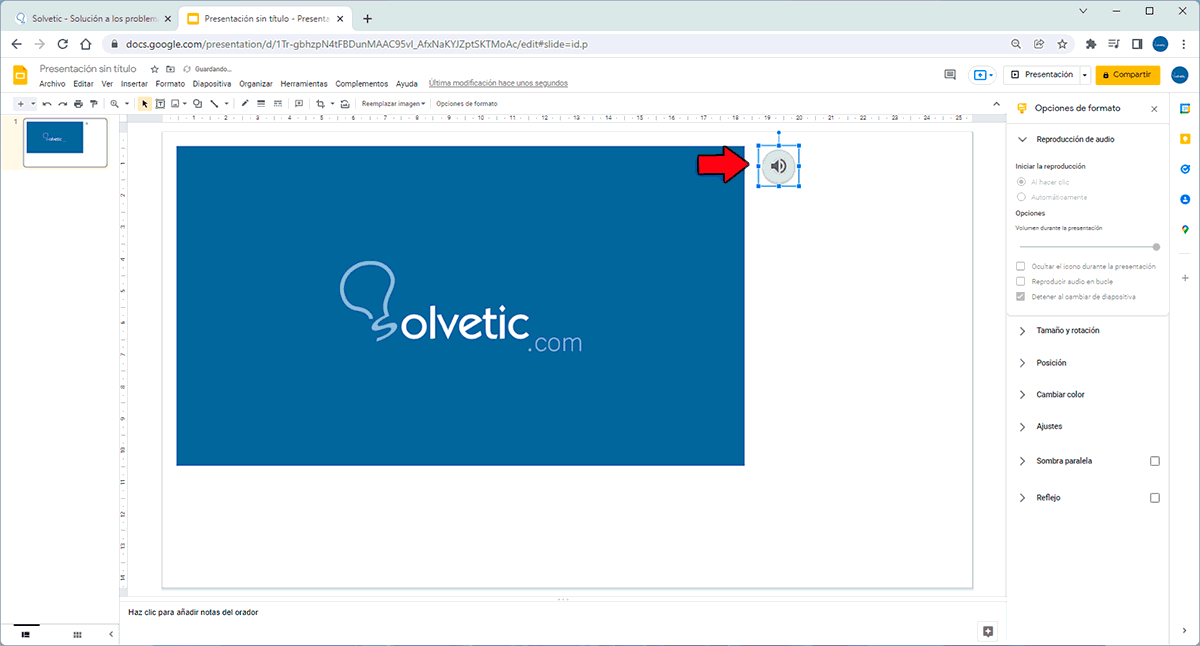Click the border color pencil icon

point(246,104)
